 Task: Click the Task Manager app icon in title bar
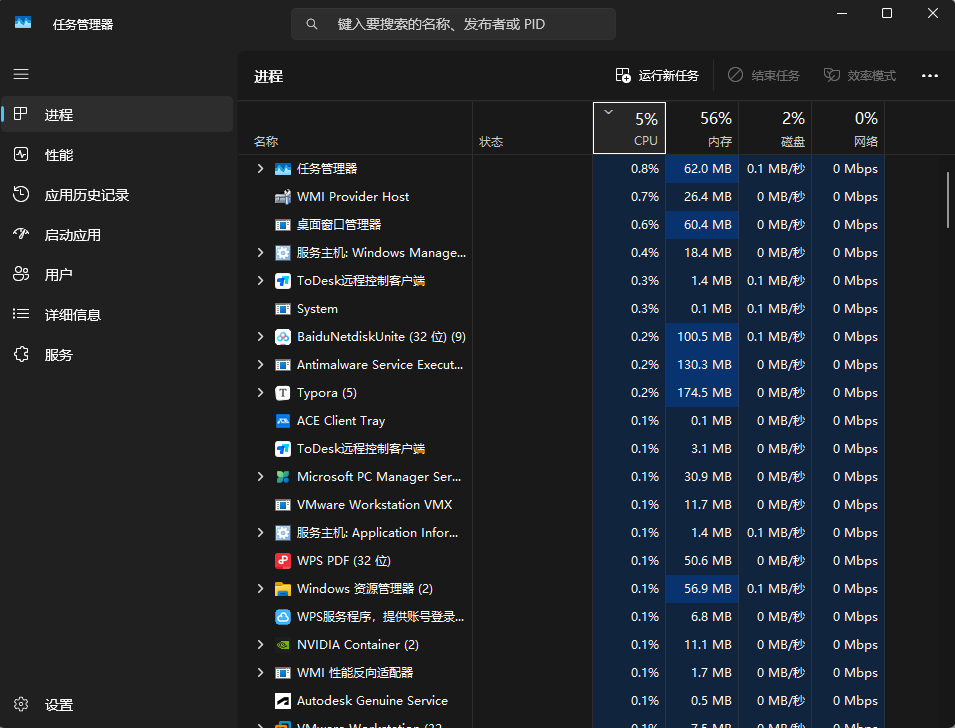(23, 23)
